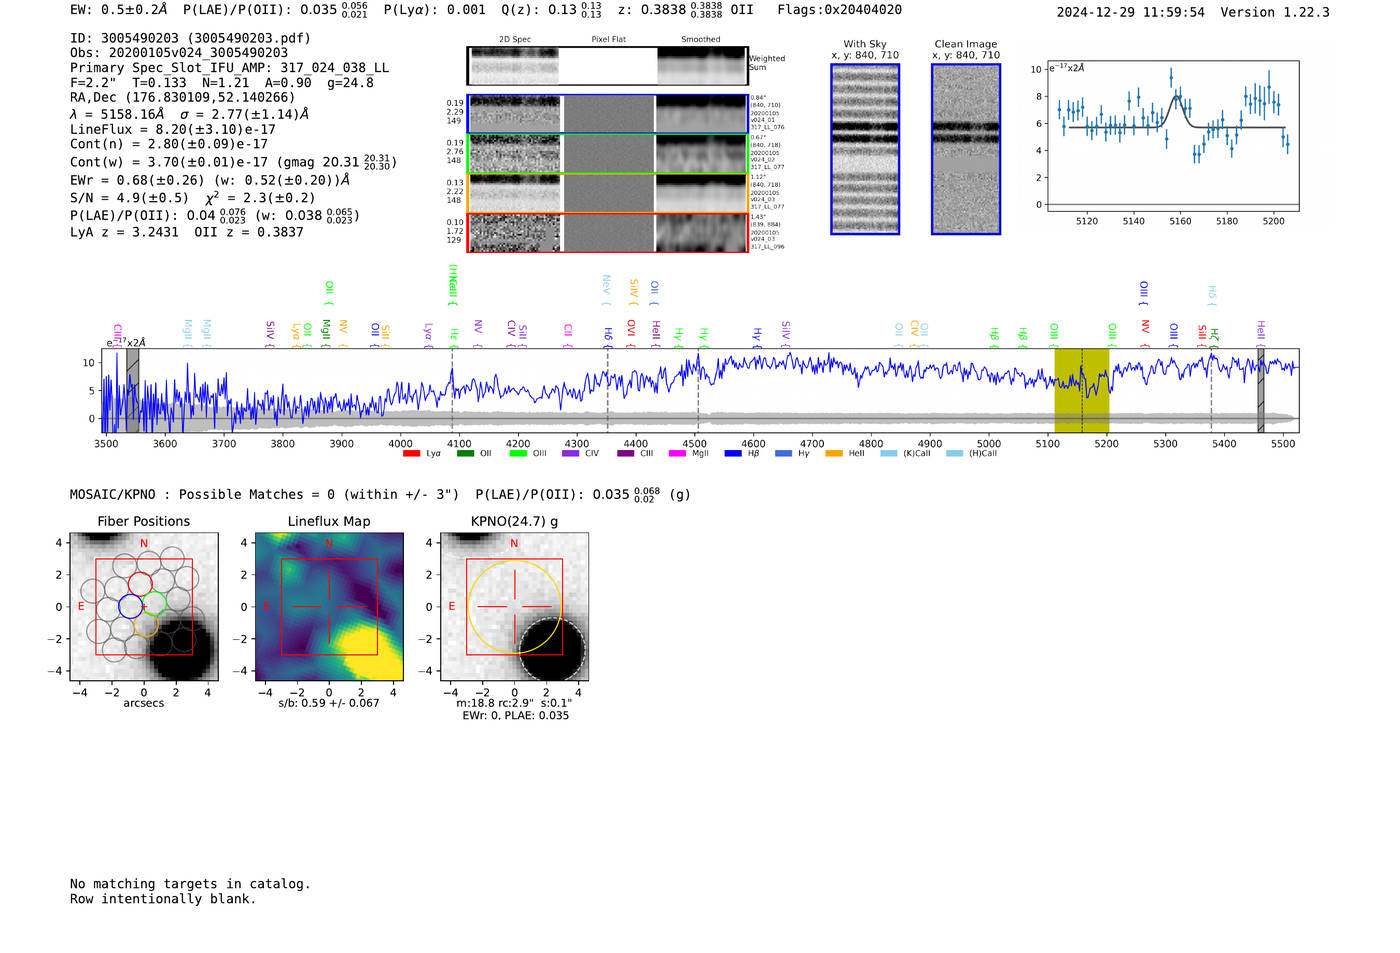
Task: Click the "s/b: 0.59 +/- 0.067" label
Action: [x=329, y=704]
